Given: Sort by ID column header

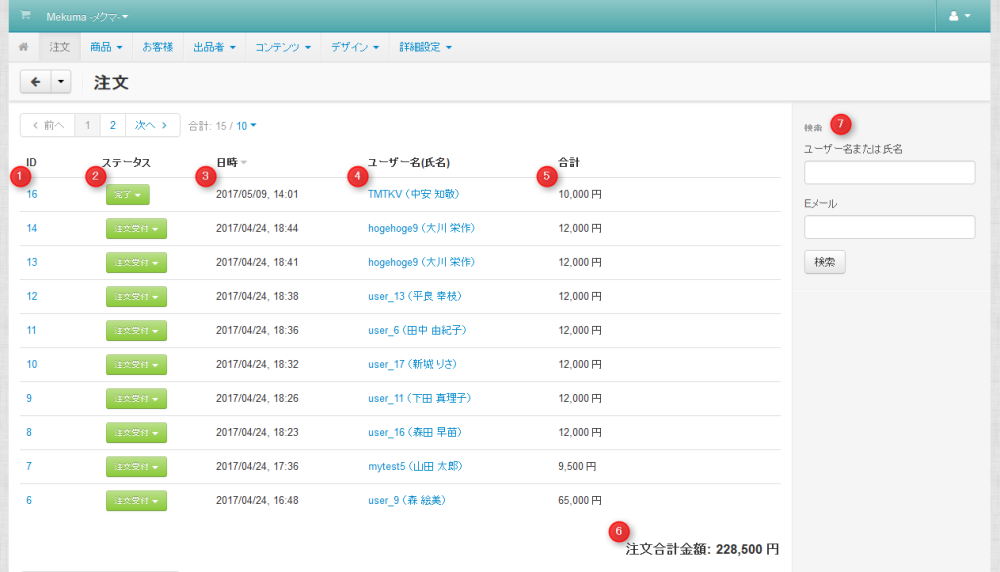Looking at the screenshot, I should pos(31,162).
